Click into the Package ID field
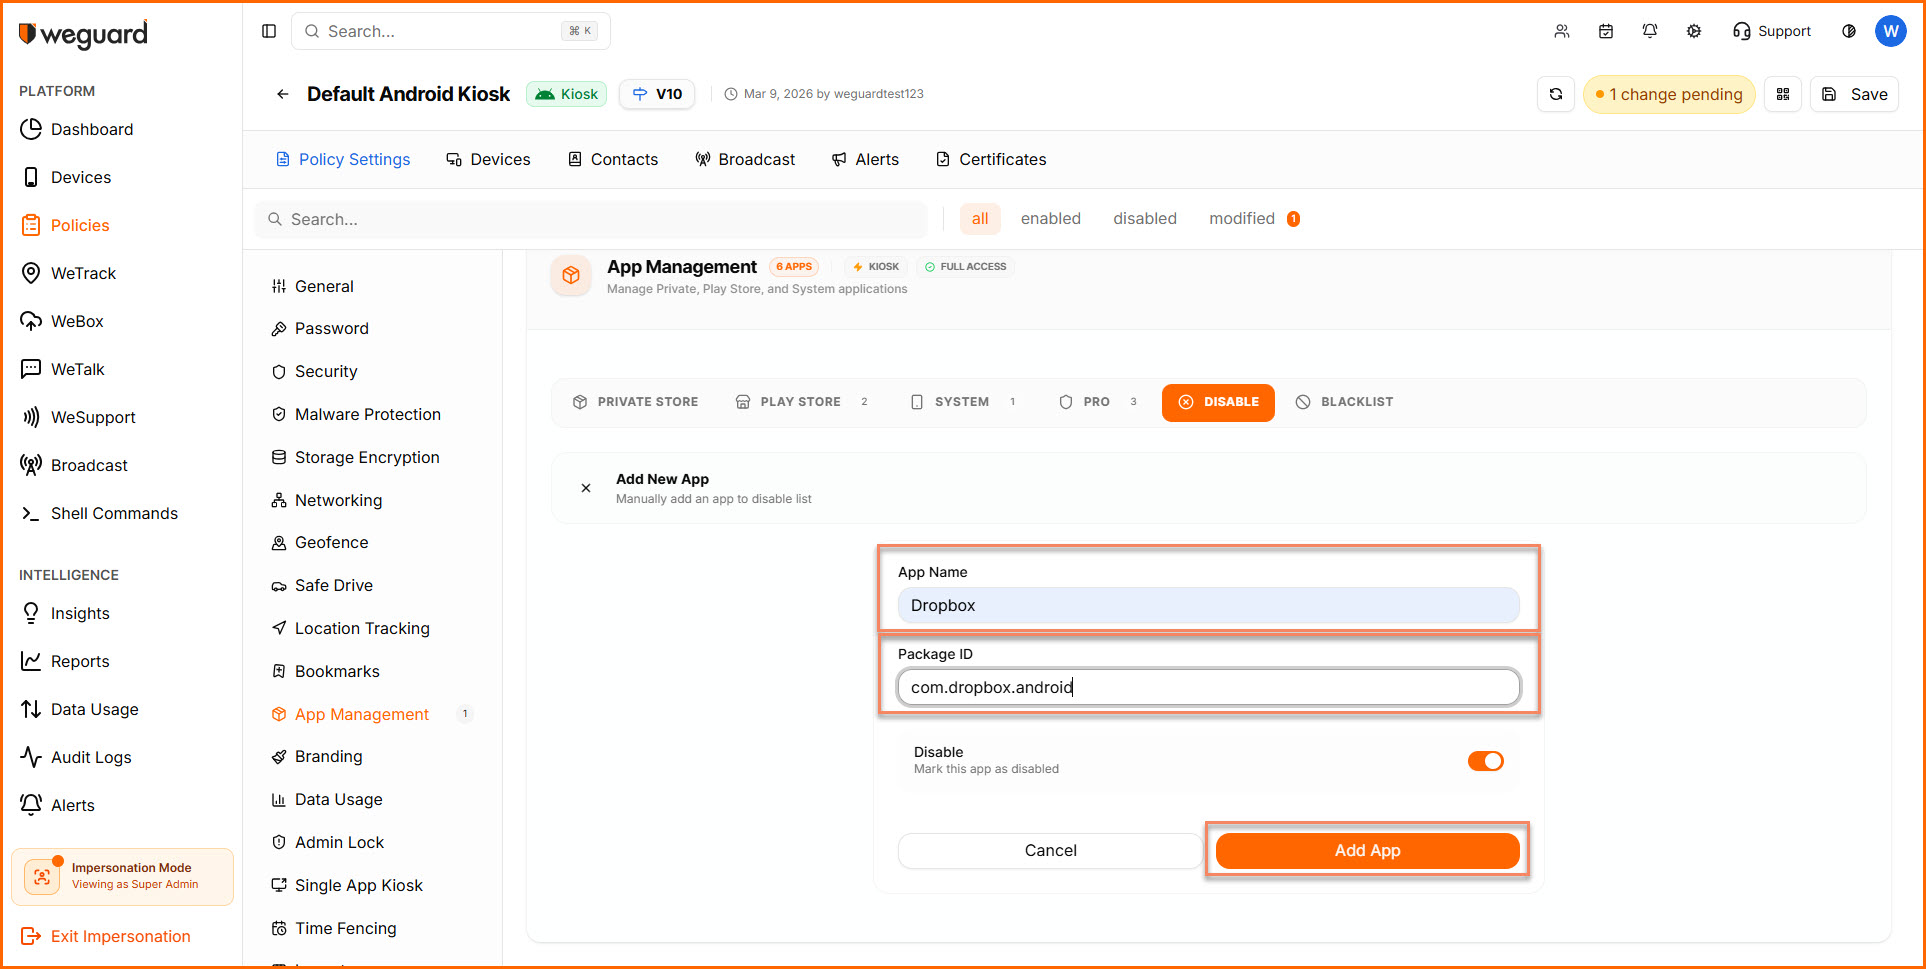1926x969 pixels. click(1208, 687)
